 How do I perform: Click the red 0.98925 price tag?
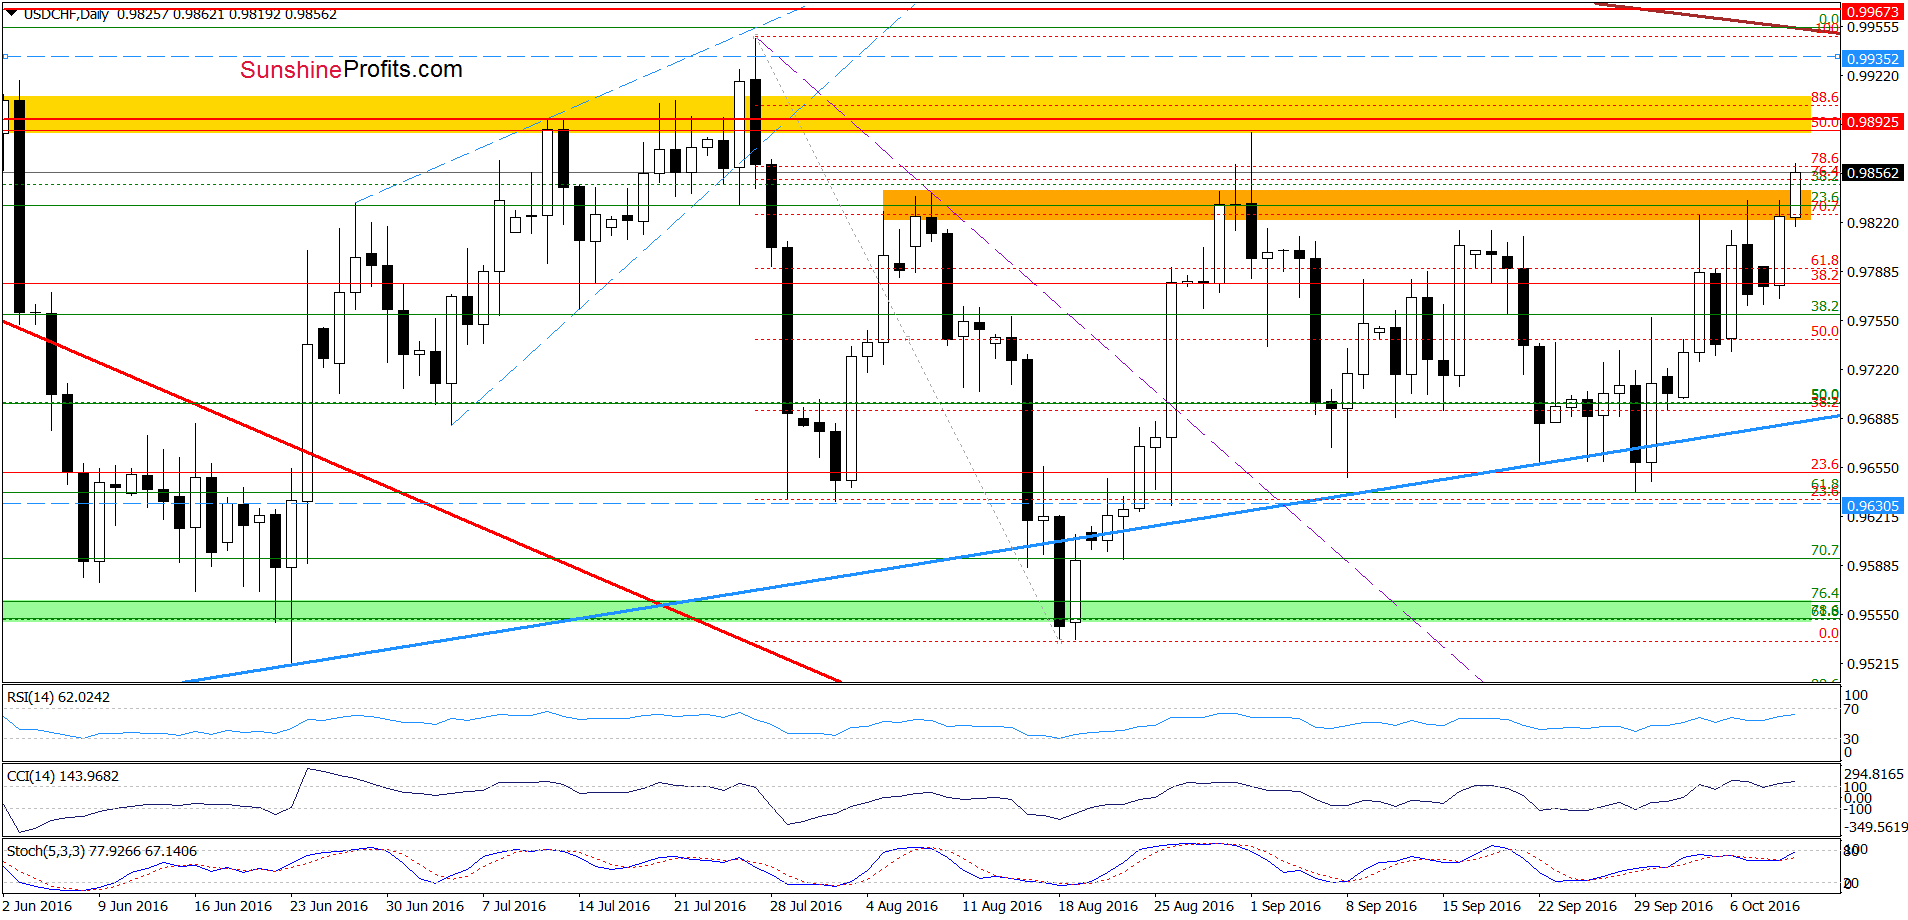1872,122
